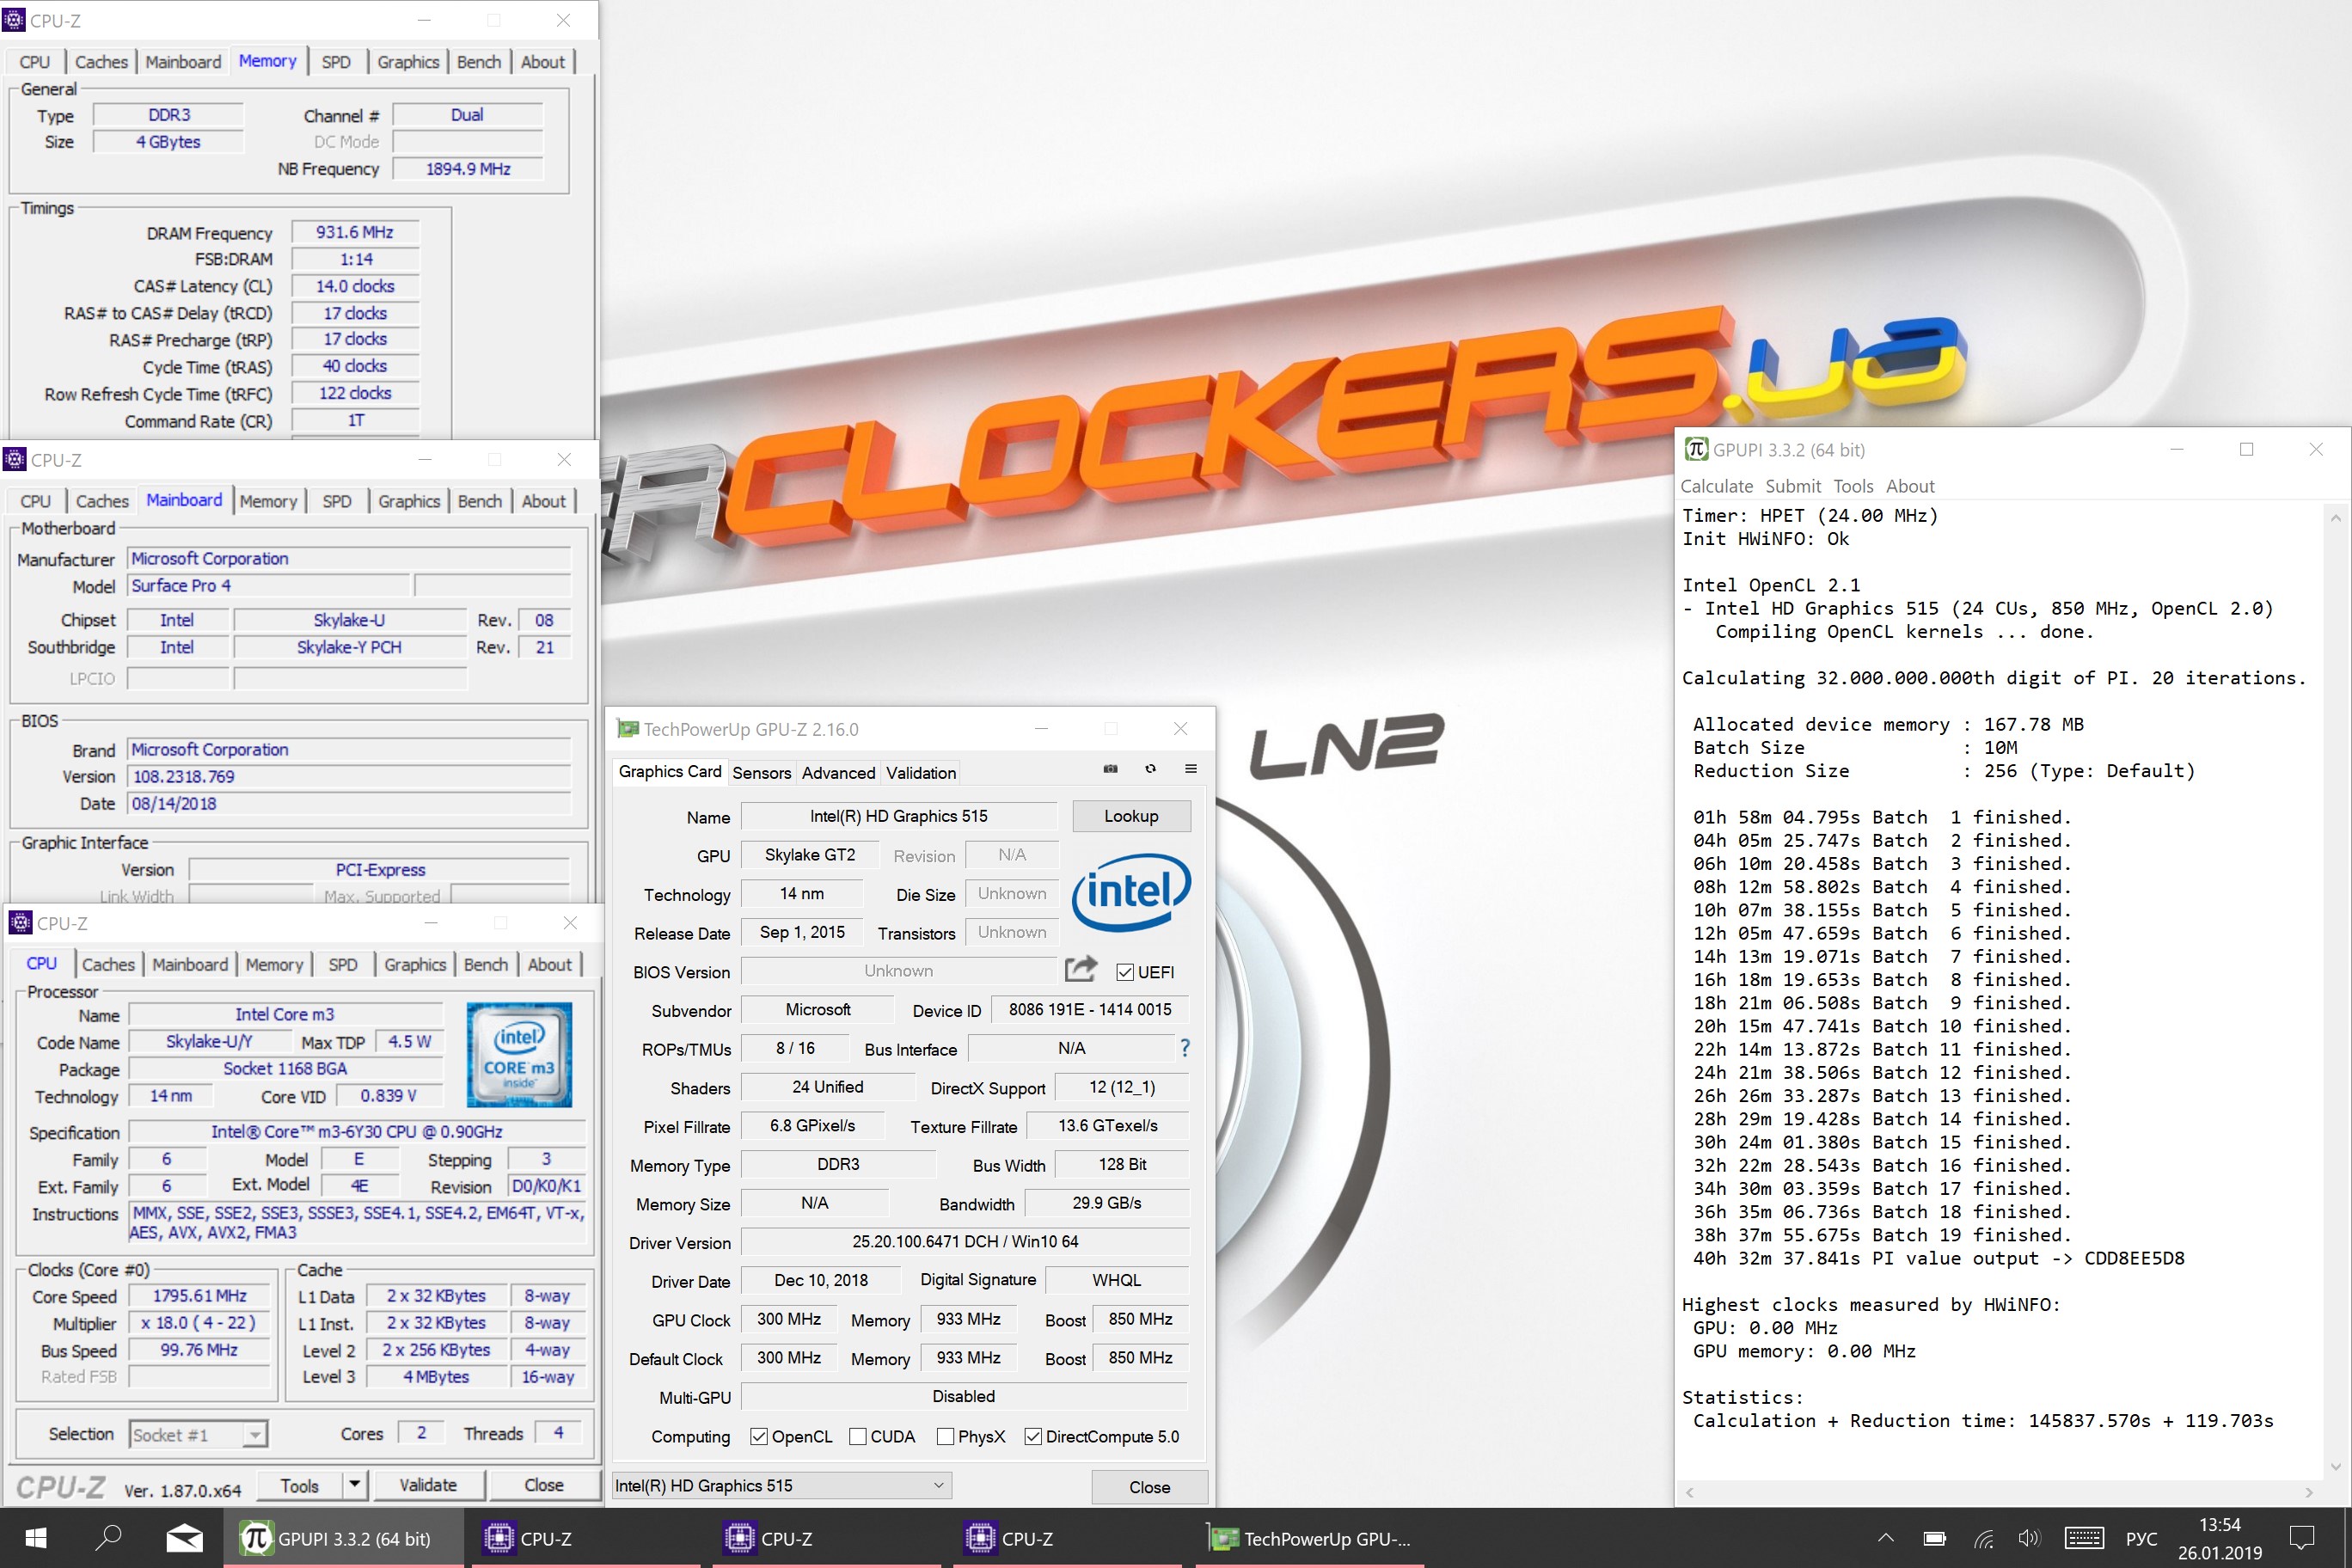
Task: Toggle the PhysX checkbox
Action: (x=945, y=1436)
